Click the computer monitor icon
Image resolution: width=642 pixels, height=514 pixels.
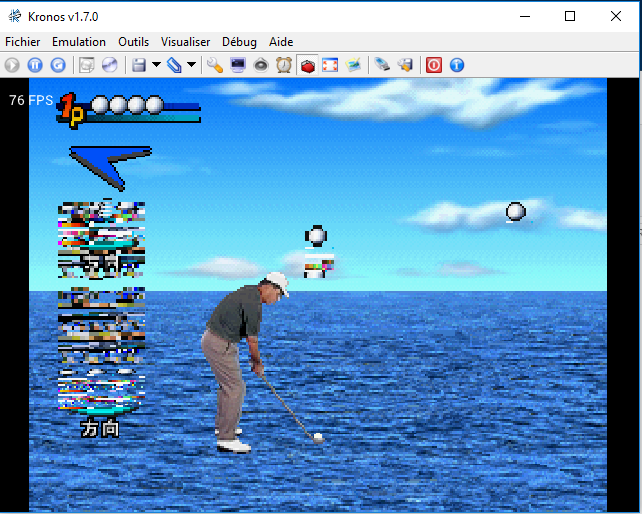tap(238, 65)
